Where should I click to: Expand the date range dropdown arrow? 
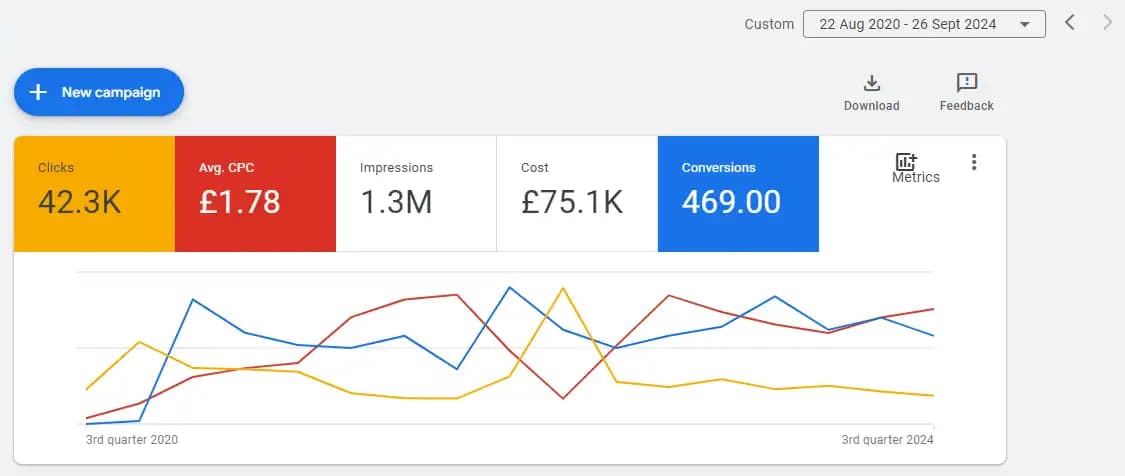(1025, 24)
